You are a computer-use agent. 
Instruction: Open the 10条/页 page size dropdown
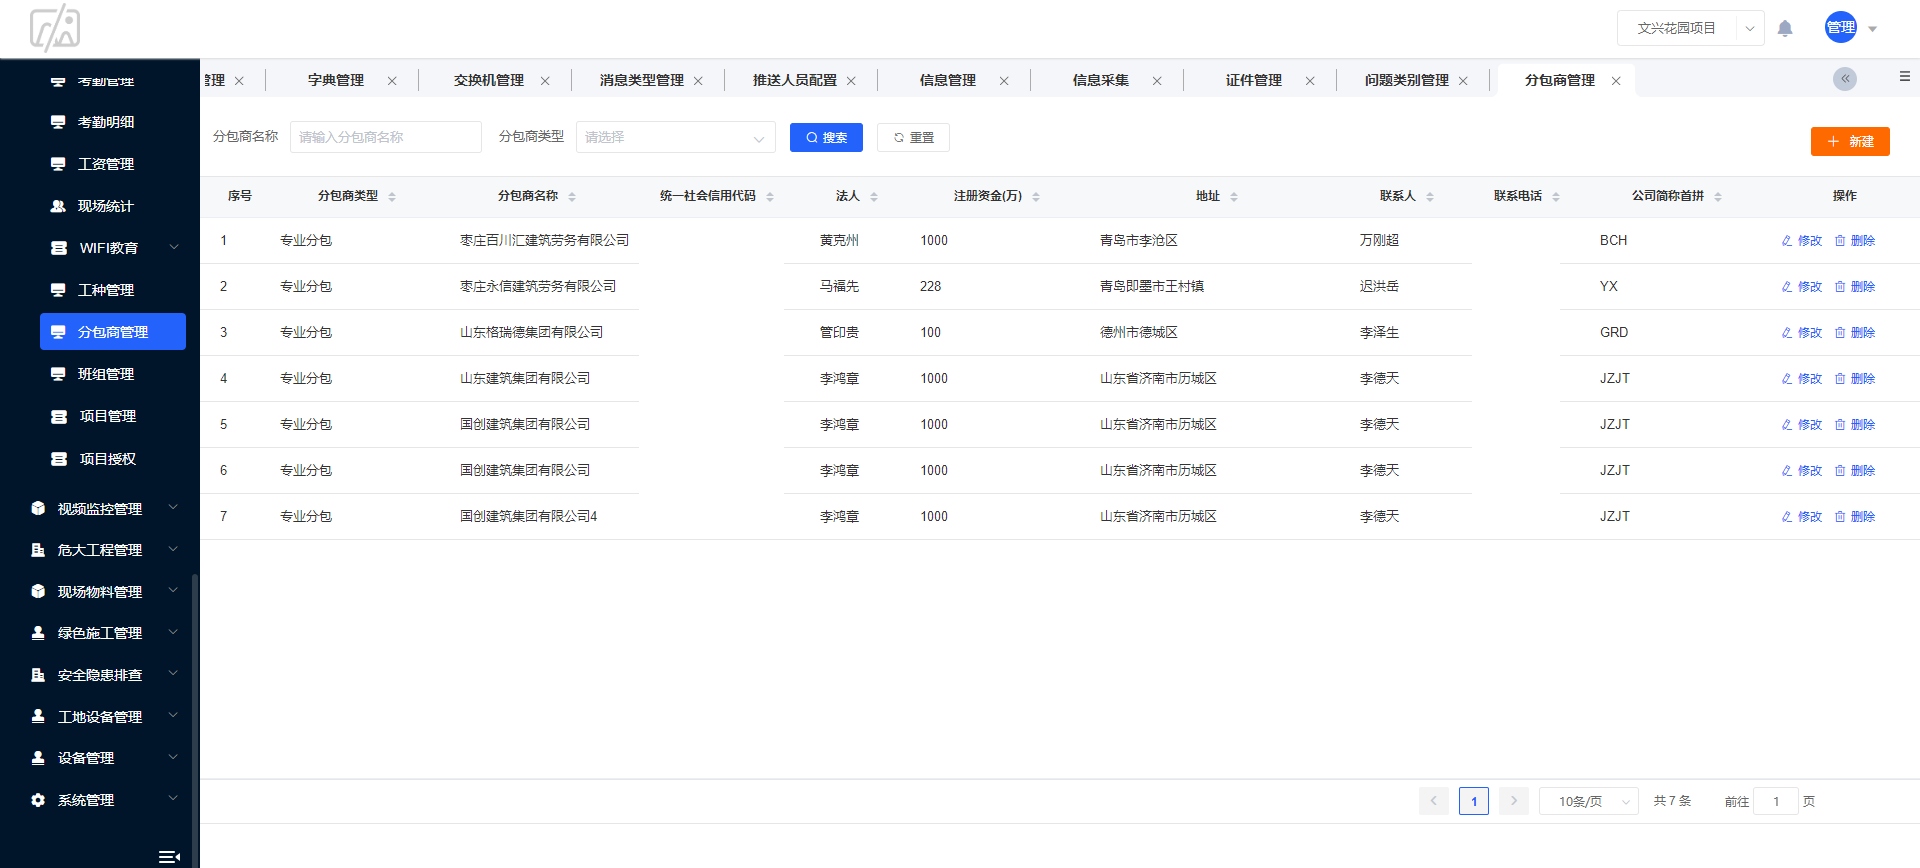pyautogui.click(x=1588, y=801)
